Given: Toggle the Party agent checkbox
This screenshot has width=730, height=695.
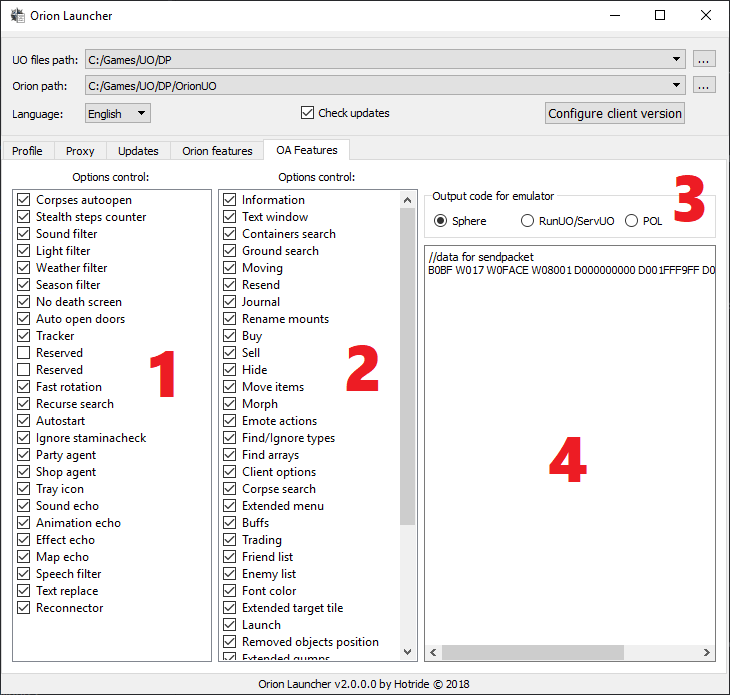Looking at the screenshot, I should click(x=24, y=454).
